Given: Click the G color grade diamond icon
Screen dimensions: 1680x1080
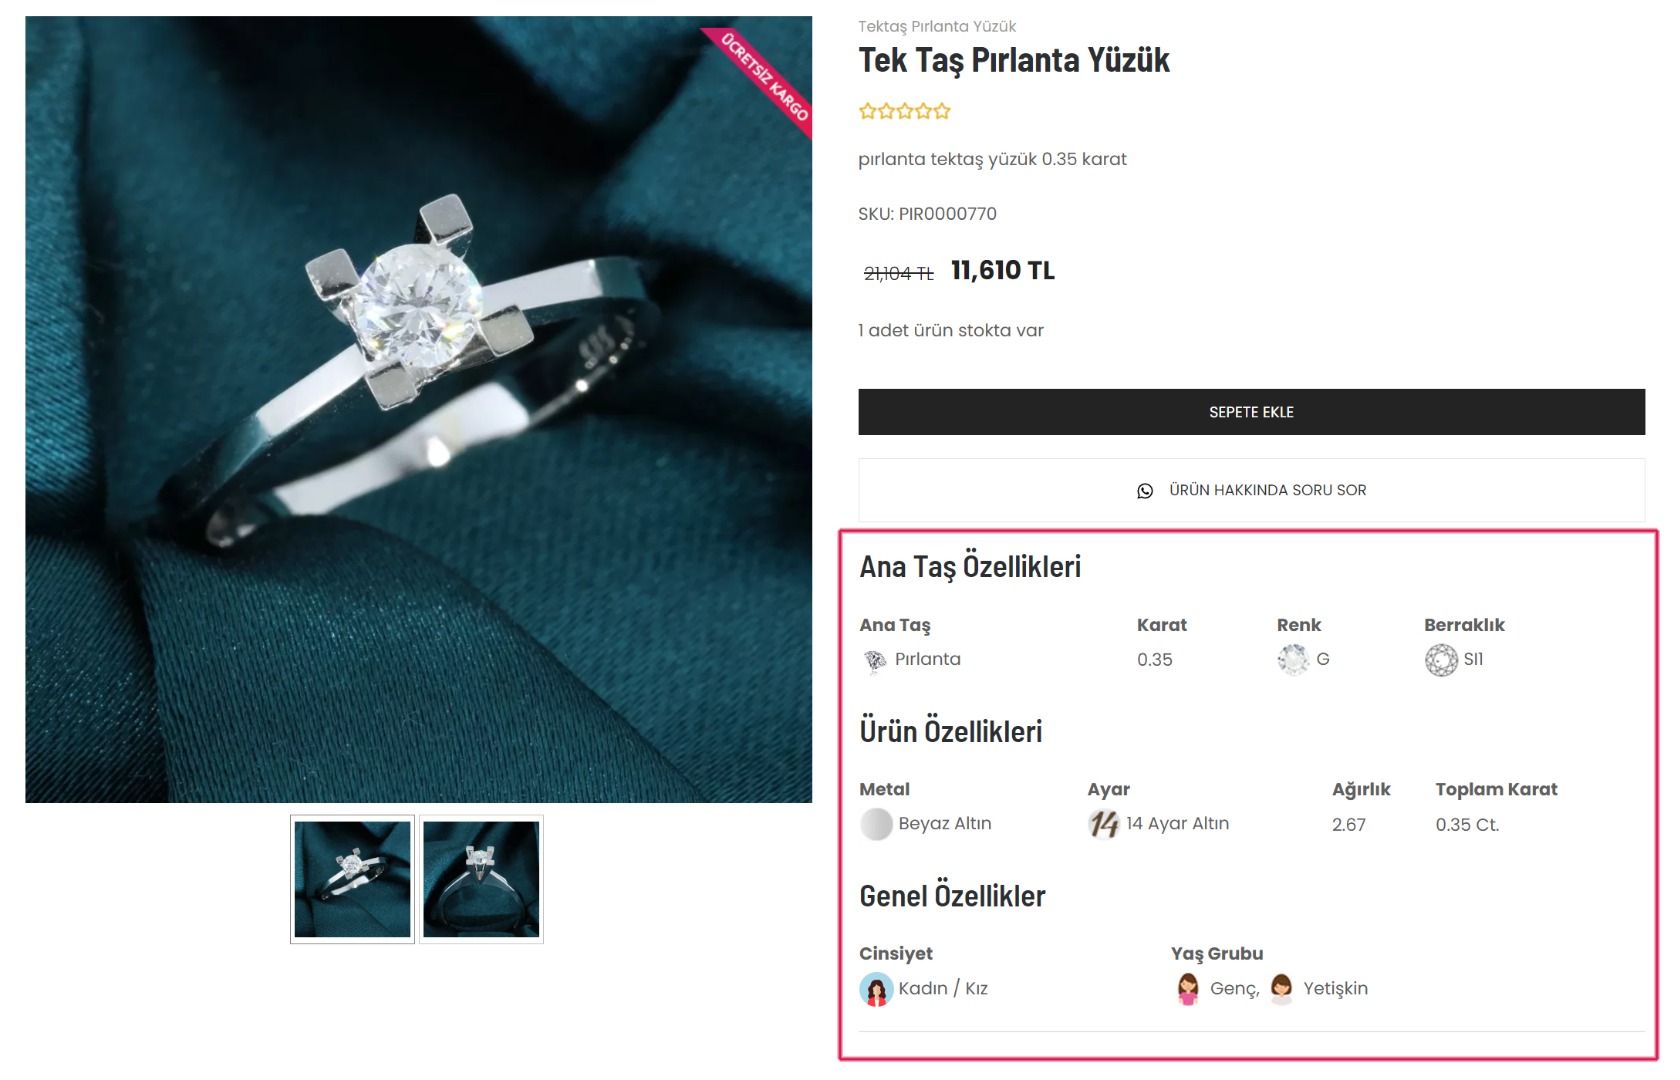Looking at the screenshot, I should pyautogui.click(x=1293, y=660).
